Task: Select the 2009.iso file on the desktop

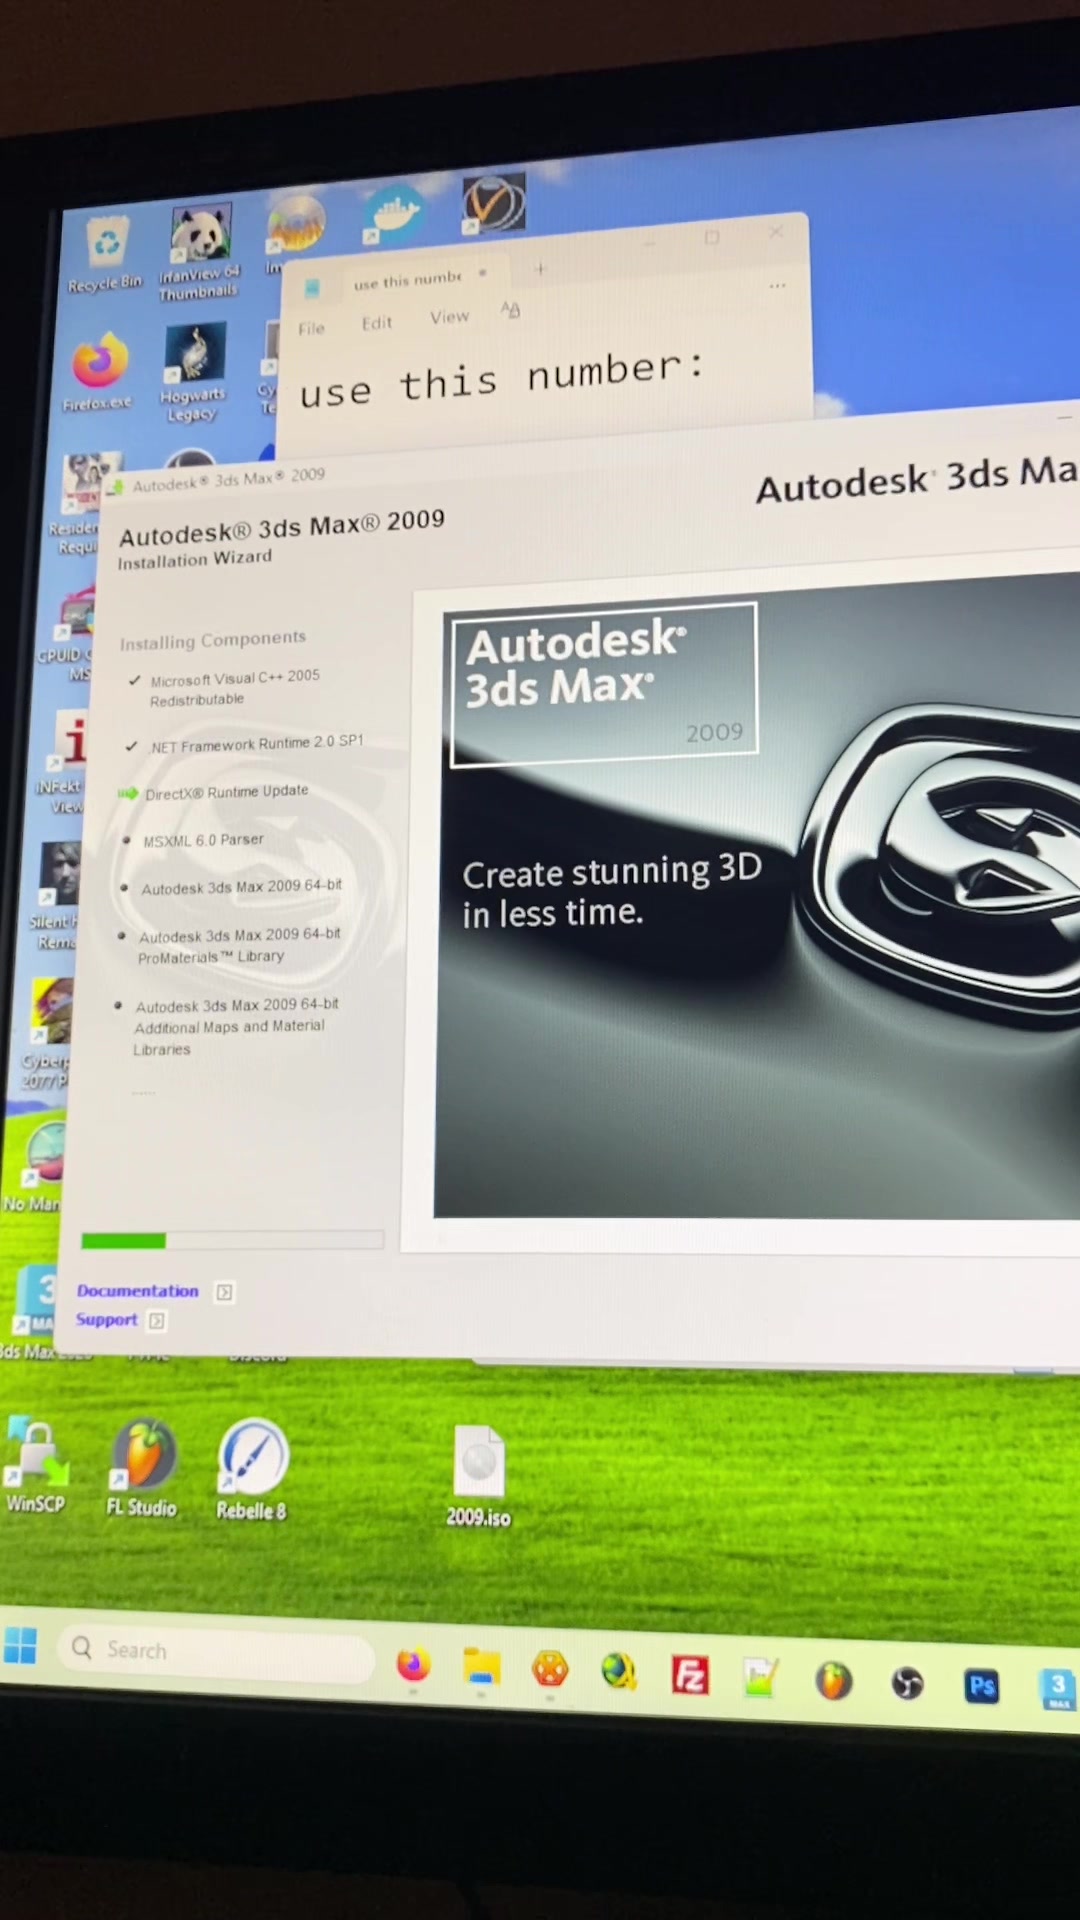Action: point(478,1476)
